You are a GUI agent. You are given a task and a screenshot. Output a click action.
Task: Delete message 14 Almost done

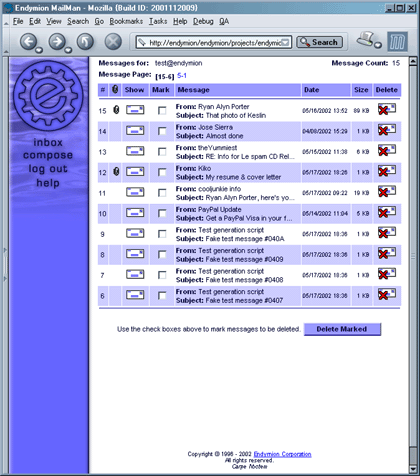pyautogui.click(x=387, y=130)
